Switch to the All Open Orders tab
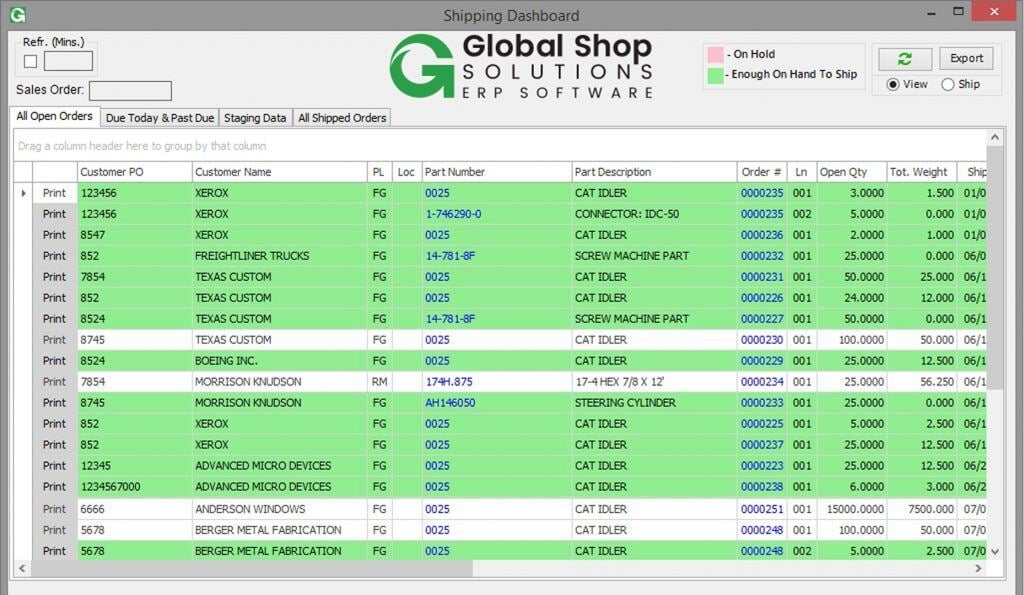The image size is (1024, 595). coord(54,116)
